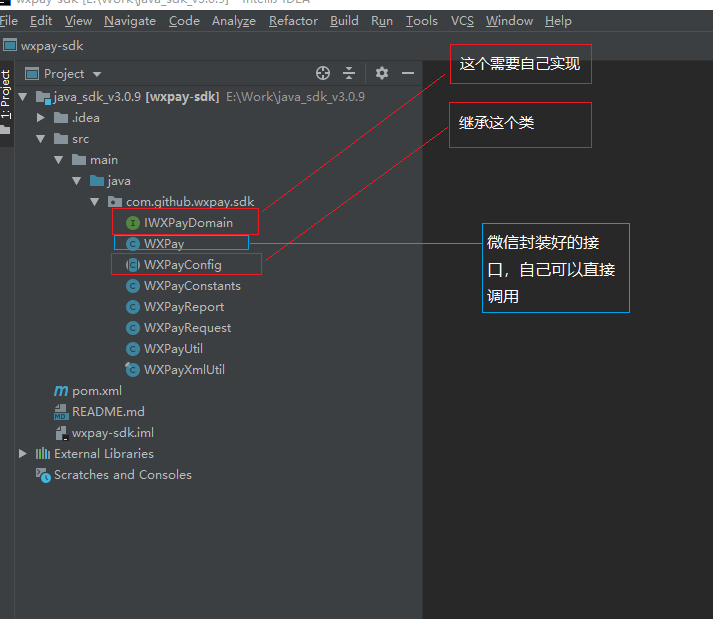Screen dimensions: 713x619
Task: Open the Navigate menu
Action: click(130, 21)
